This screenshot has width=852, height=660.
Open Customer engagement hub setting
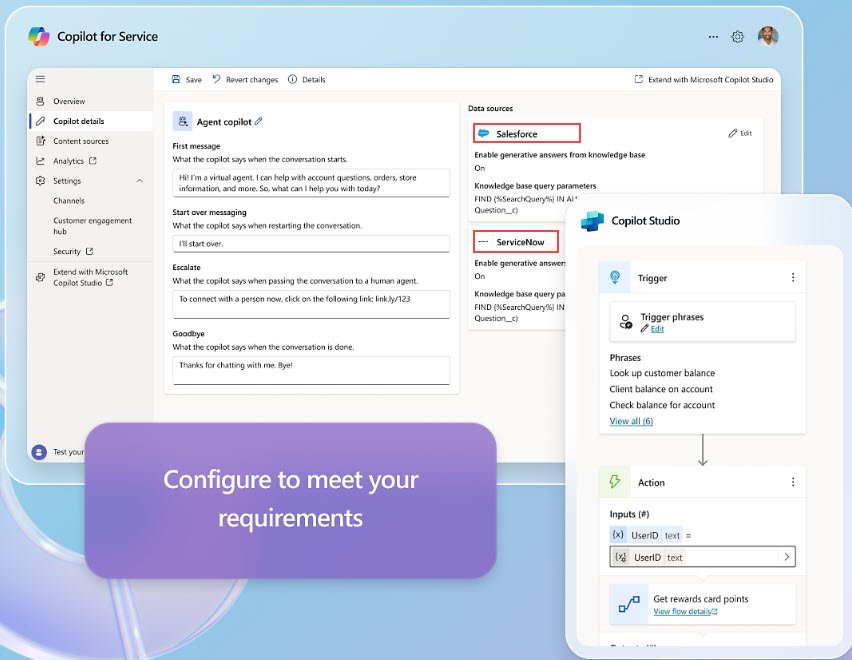click(x=92, y=226)
